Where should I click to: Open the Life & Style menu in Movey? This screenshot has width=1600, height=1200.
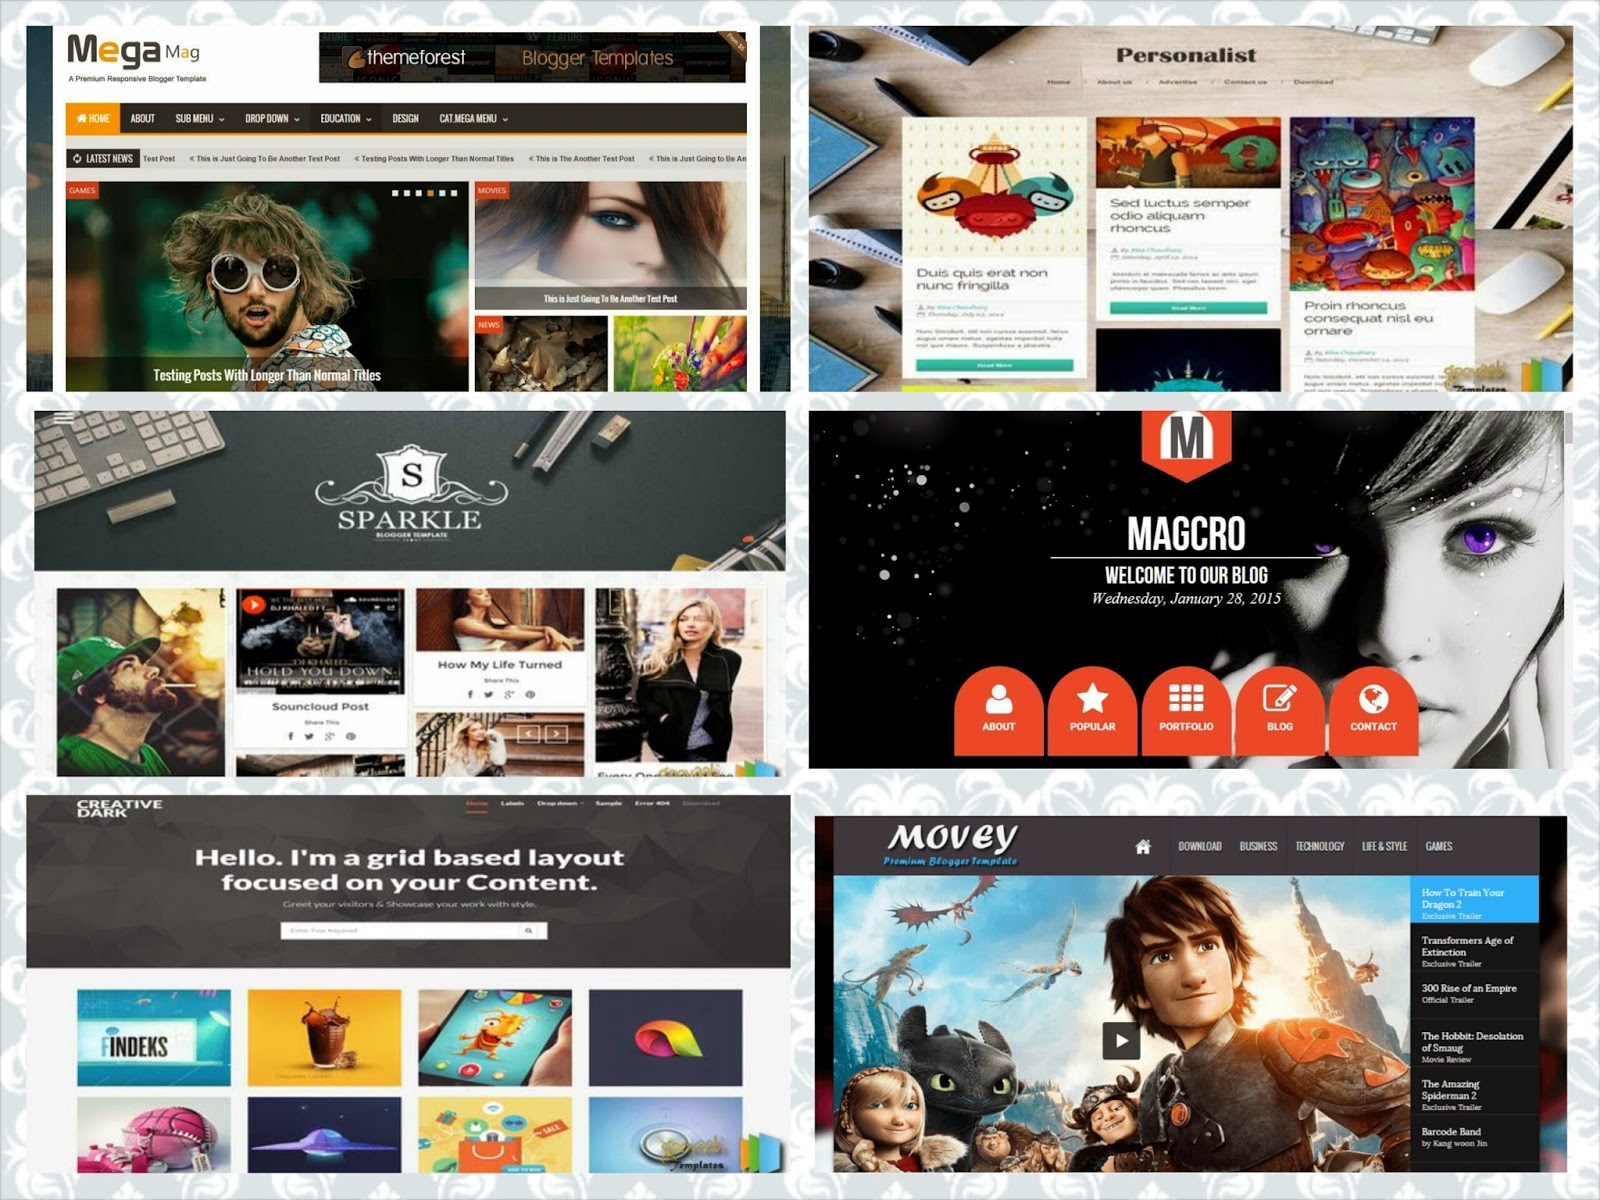coord(1384,846)
